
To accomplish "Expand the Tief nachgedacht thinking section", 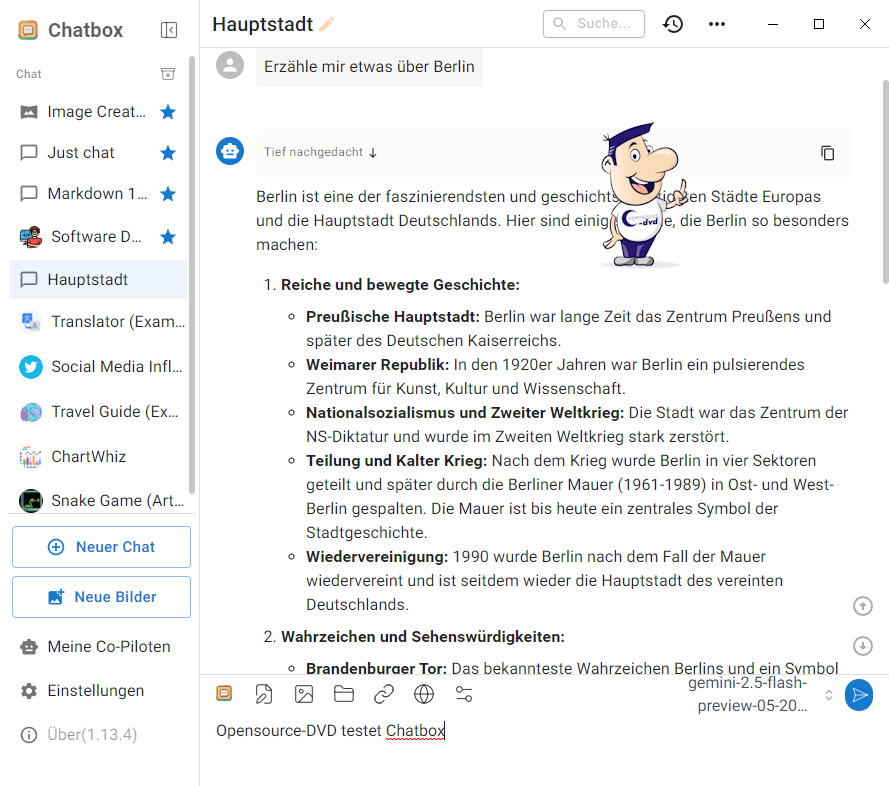I will point(320,153).
